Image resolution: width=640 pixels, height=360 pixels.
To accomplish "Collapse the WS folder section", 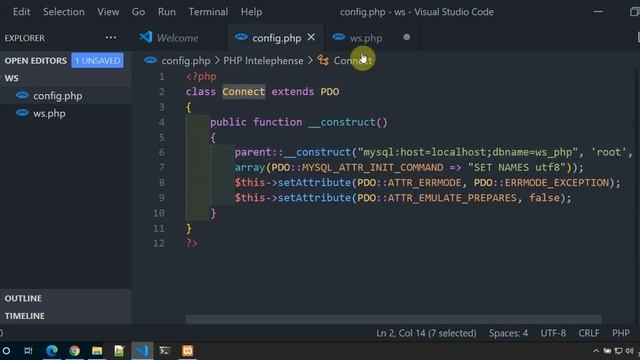I will click(11, 78).
